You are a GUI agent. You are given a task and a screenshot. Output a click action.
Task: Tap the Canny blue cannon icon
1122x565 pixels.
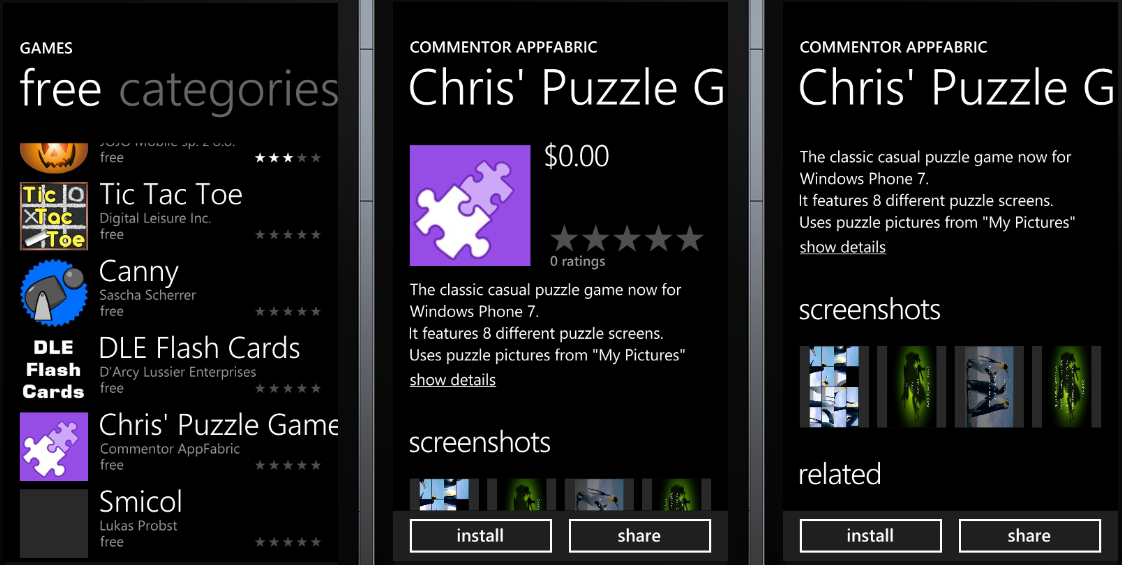54,293
